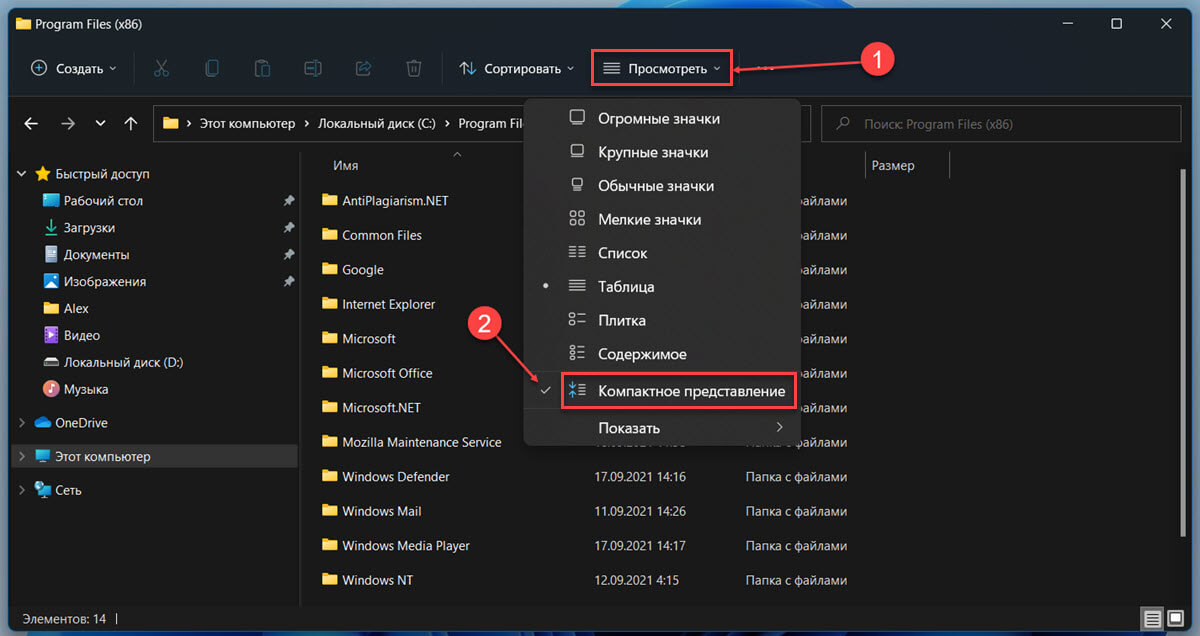Image resolution: width=1200 pixels, height=636 pixels.
Task: Select Microsoft Office folder
Action: point(387,373)
